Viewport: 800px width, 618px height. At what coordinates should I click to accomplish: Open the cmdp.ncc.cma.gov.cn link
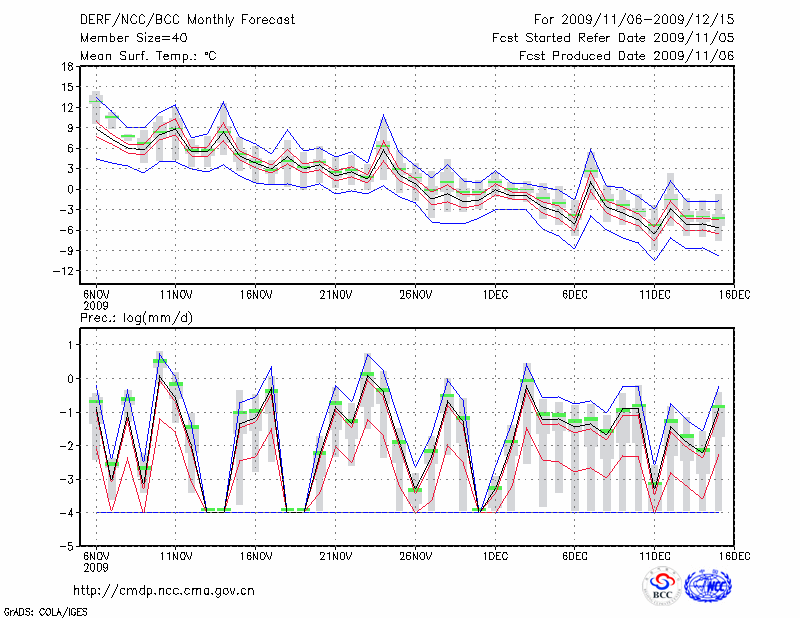pyautogui.click(x=165, y=590)
